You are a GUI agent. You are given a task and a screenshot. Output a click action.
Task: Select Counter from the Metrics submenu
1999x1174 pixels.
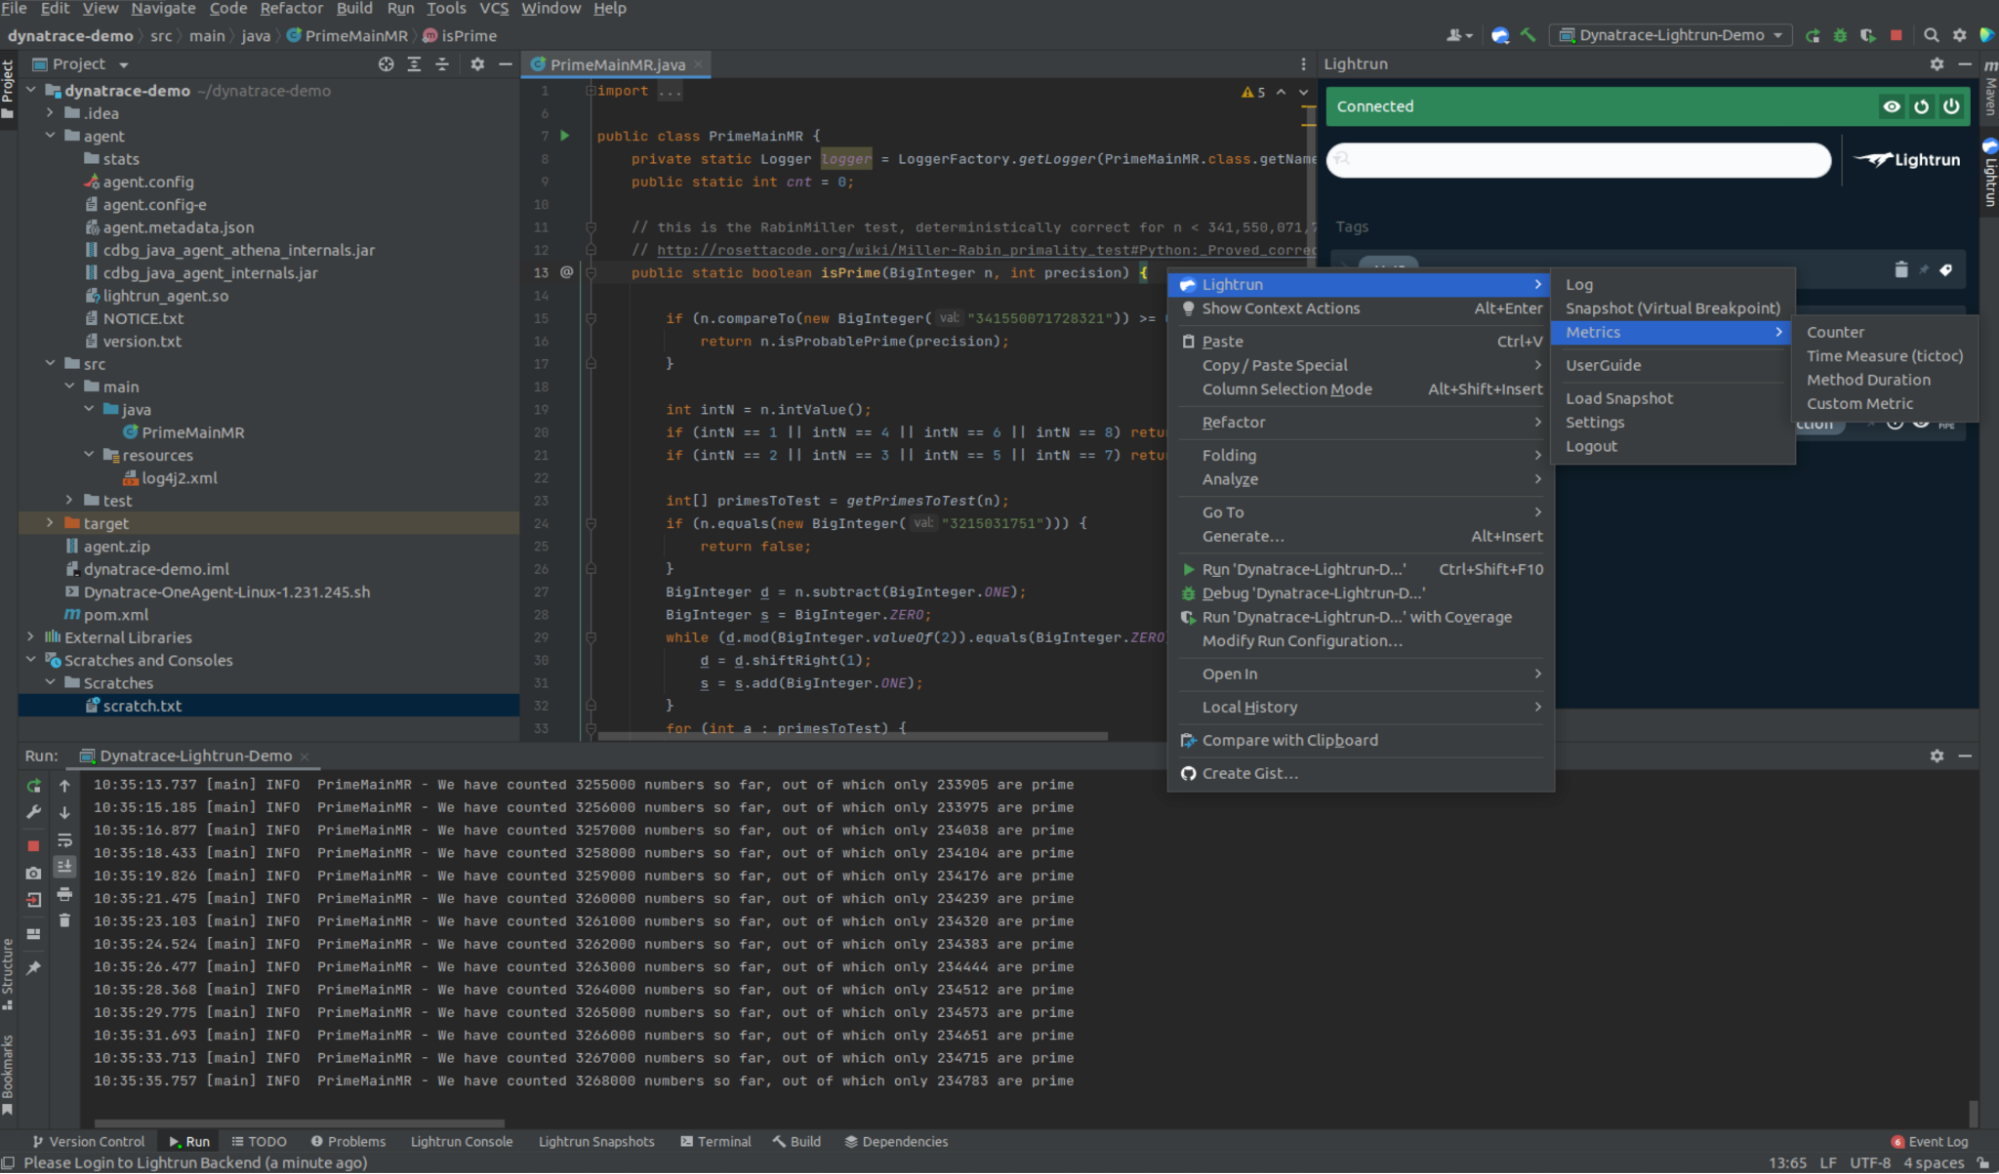[x=1835, y=332]
